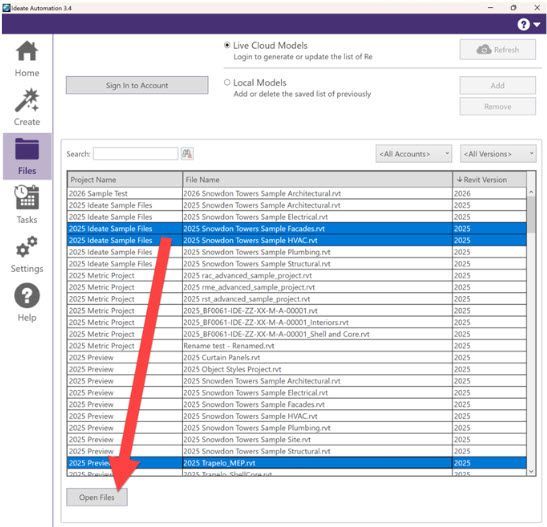547x527 pixels.
Task: Select the Local Models radio button
Action: pos(227,82)
